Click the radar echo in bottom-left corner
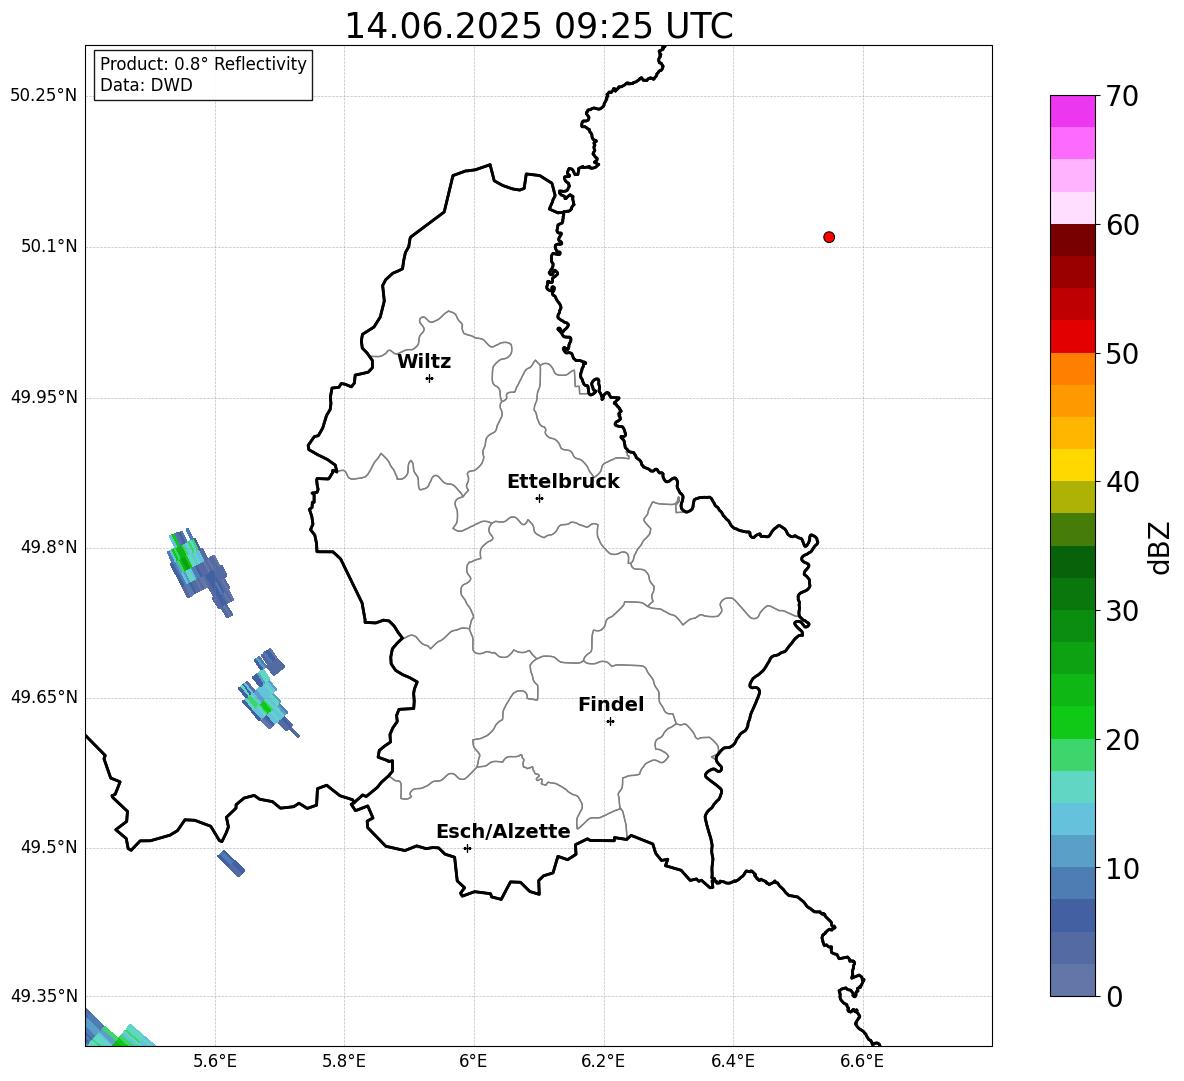The height and width of the screenshot is (1081, 1184). coord(119,1028)
